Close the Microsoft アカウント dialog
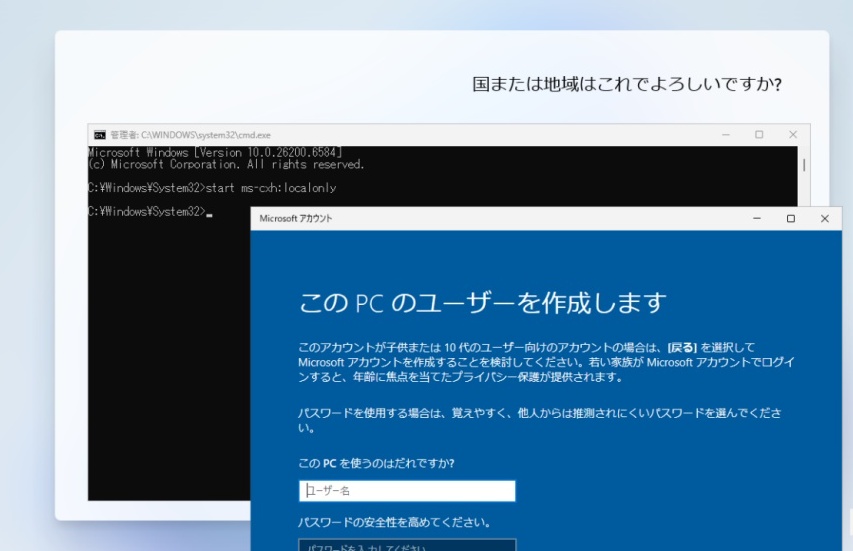This screenshot has height=551, width=853. 824,218
